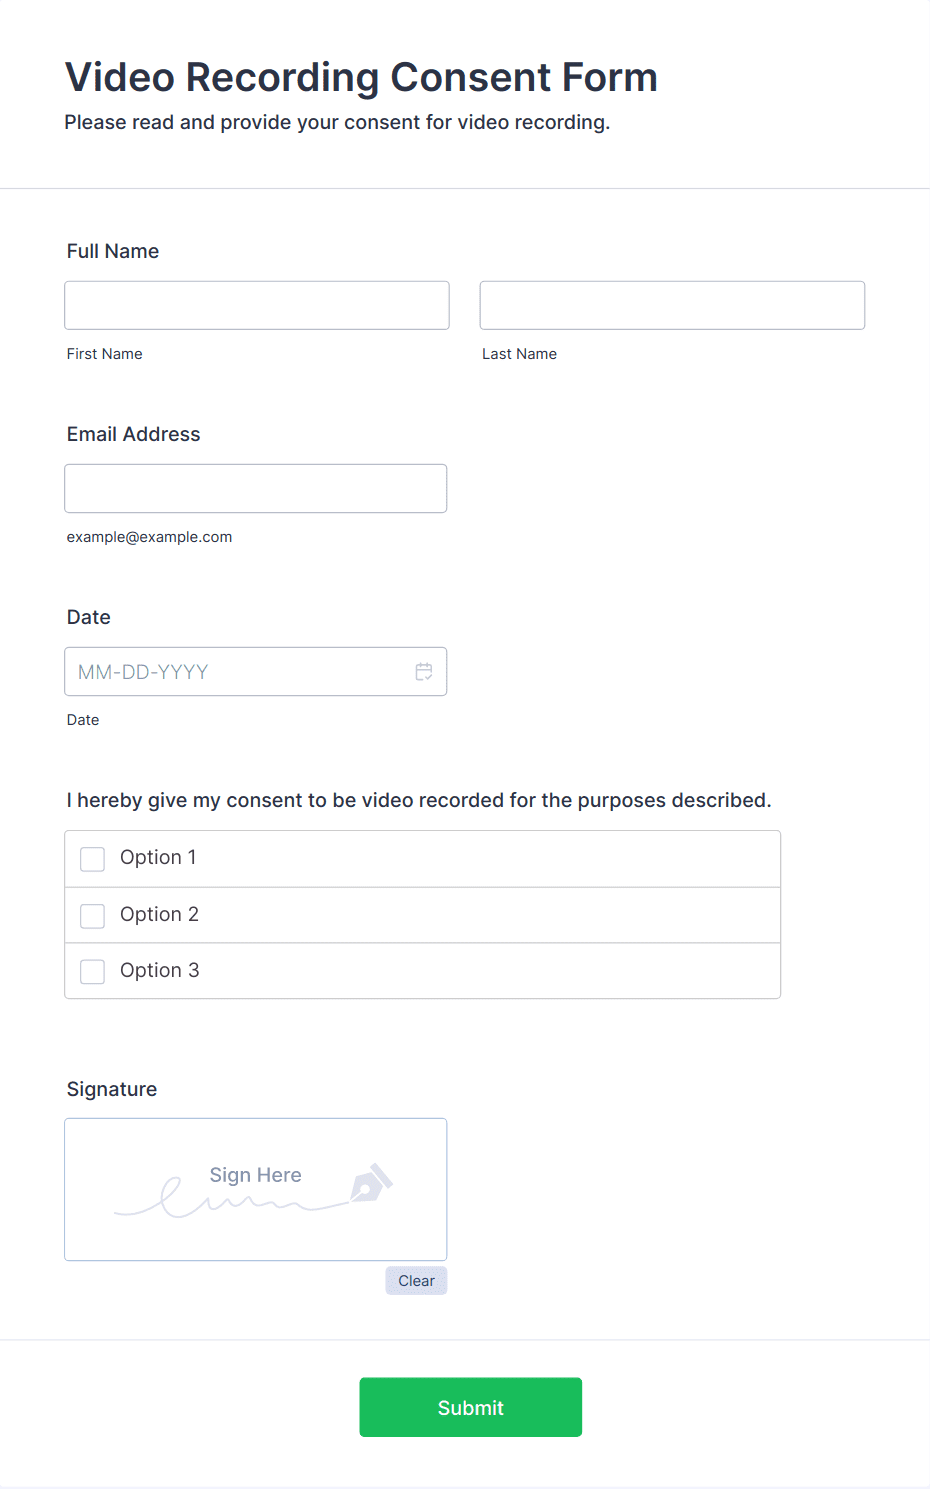Image resolution: width=930 pixels, height=1489 pixels.
Task: Click the Video Recording Consent Form heading
Action: [x=361, y=77]
